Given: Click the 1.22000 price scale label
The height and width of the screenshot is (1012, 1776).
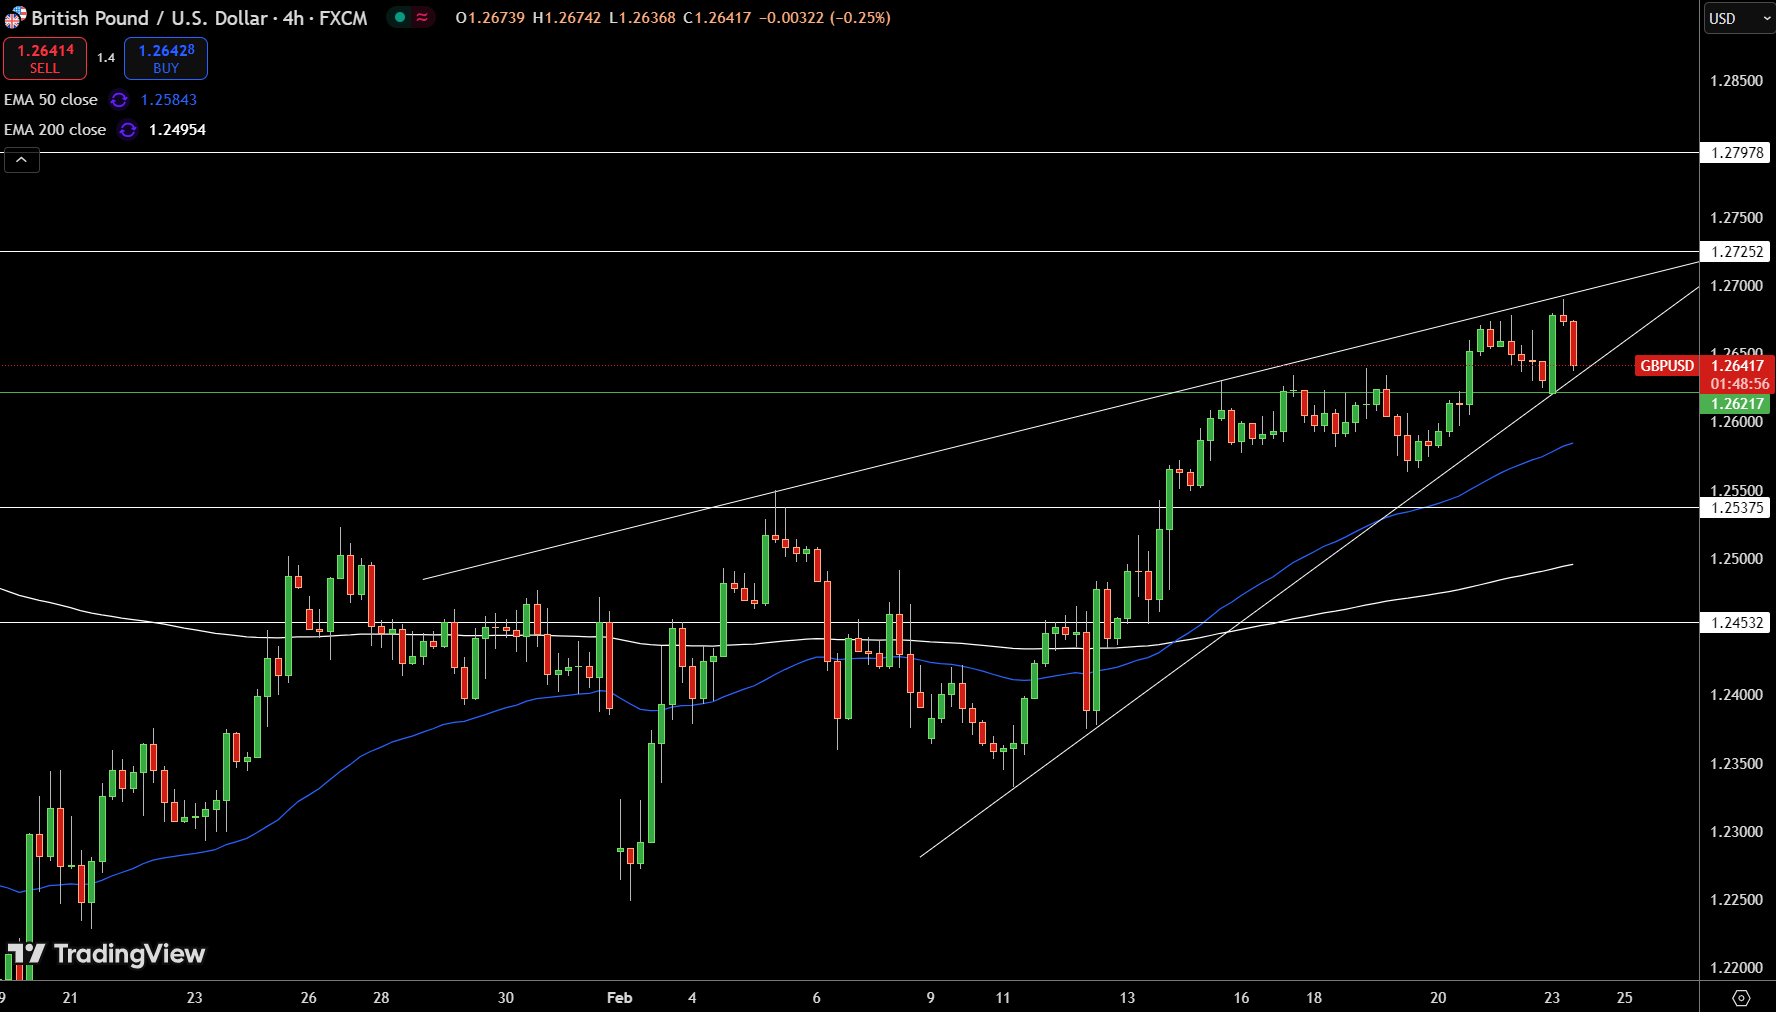Looking at the screenshot, I should pos(1736,968).
